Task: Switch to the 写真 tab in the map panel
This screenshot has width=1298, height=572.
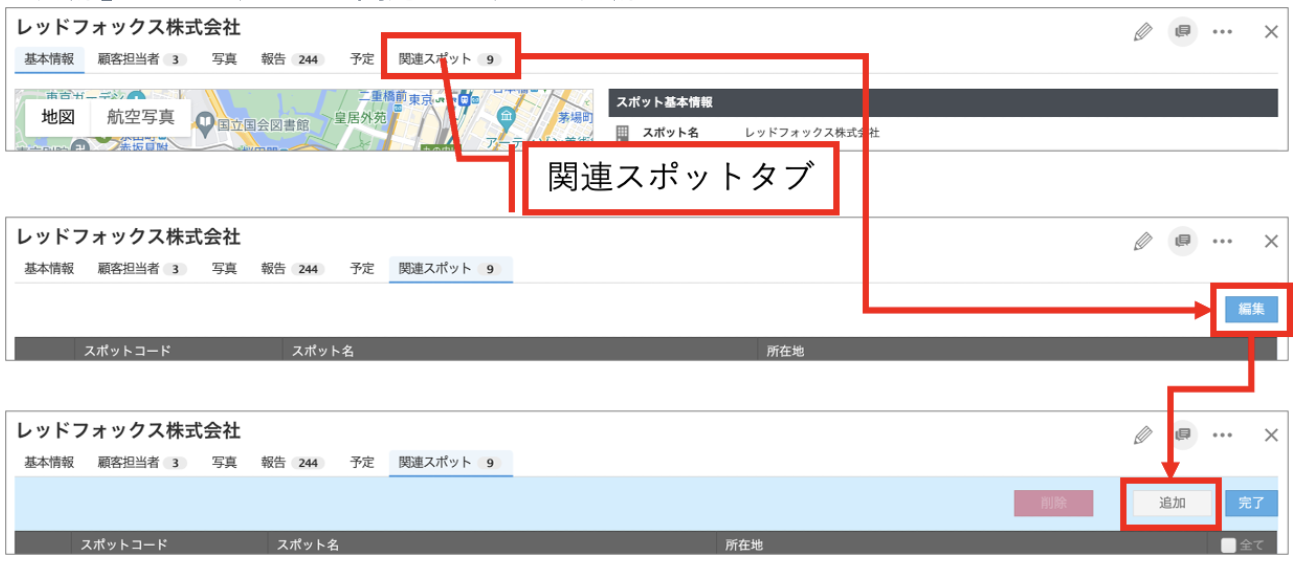Action: point(224,59)
